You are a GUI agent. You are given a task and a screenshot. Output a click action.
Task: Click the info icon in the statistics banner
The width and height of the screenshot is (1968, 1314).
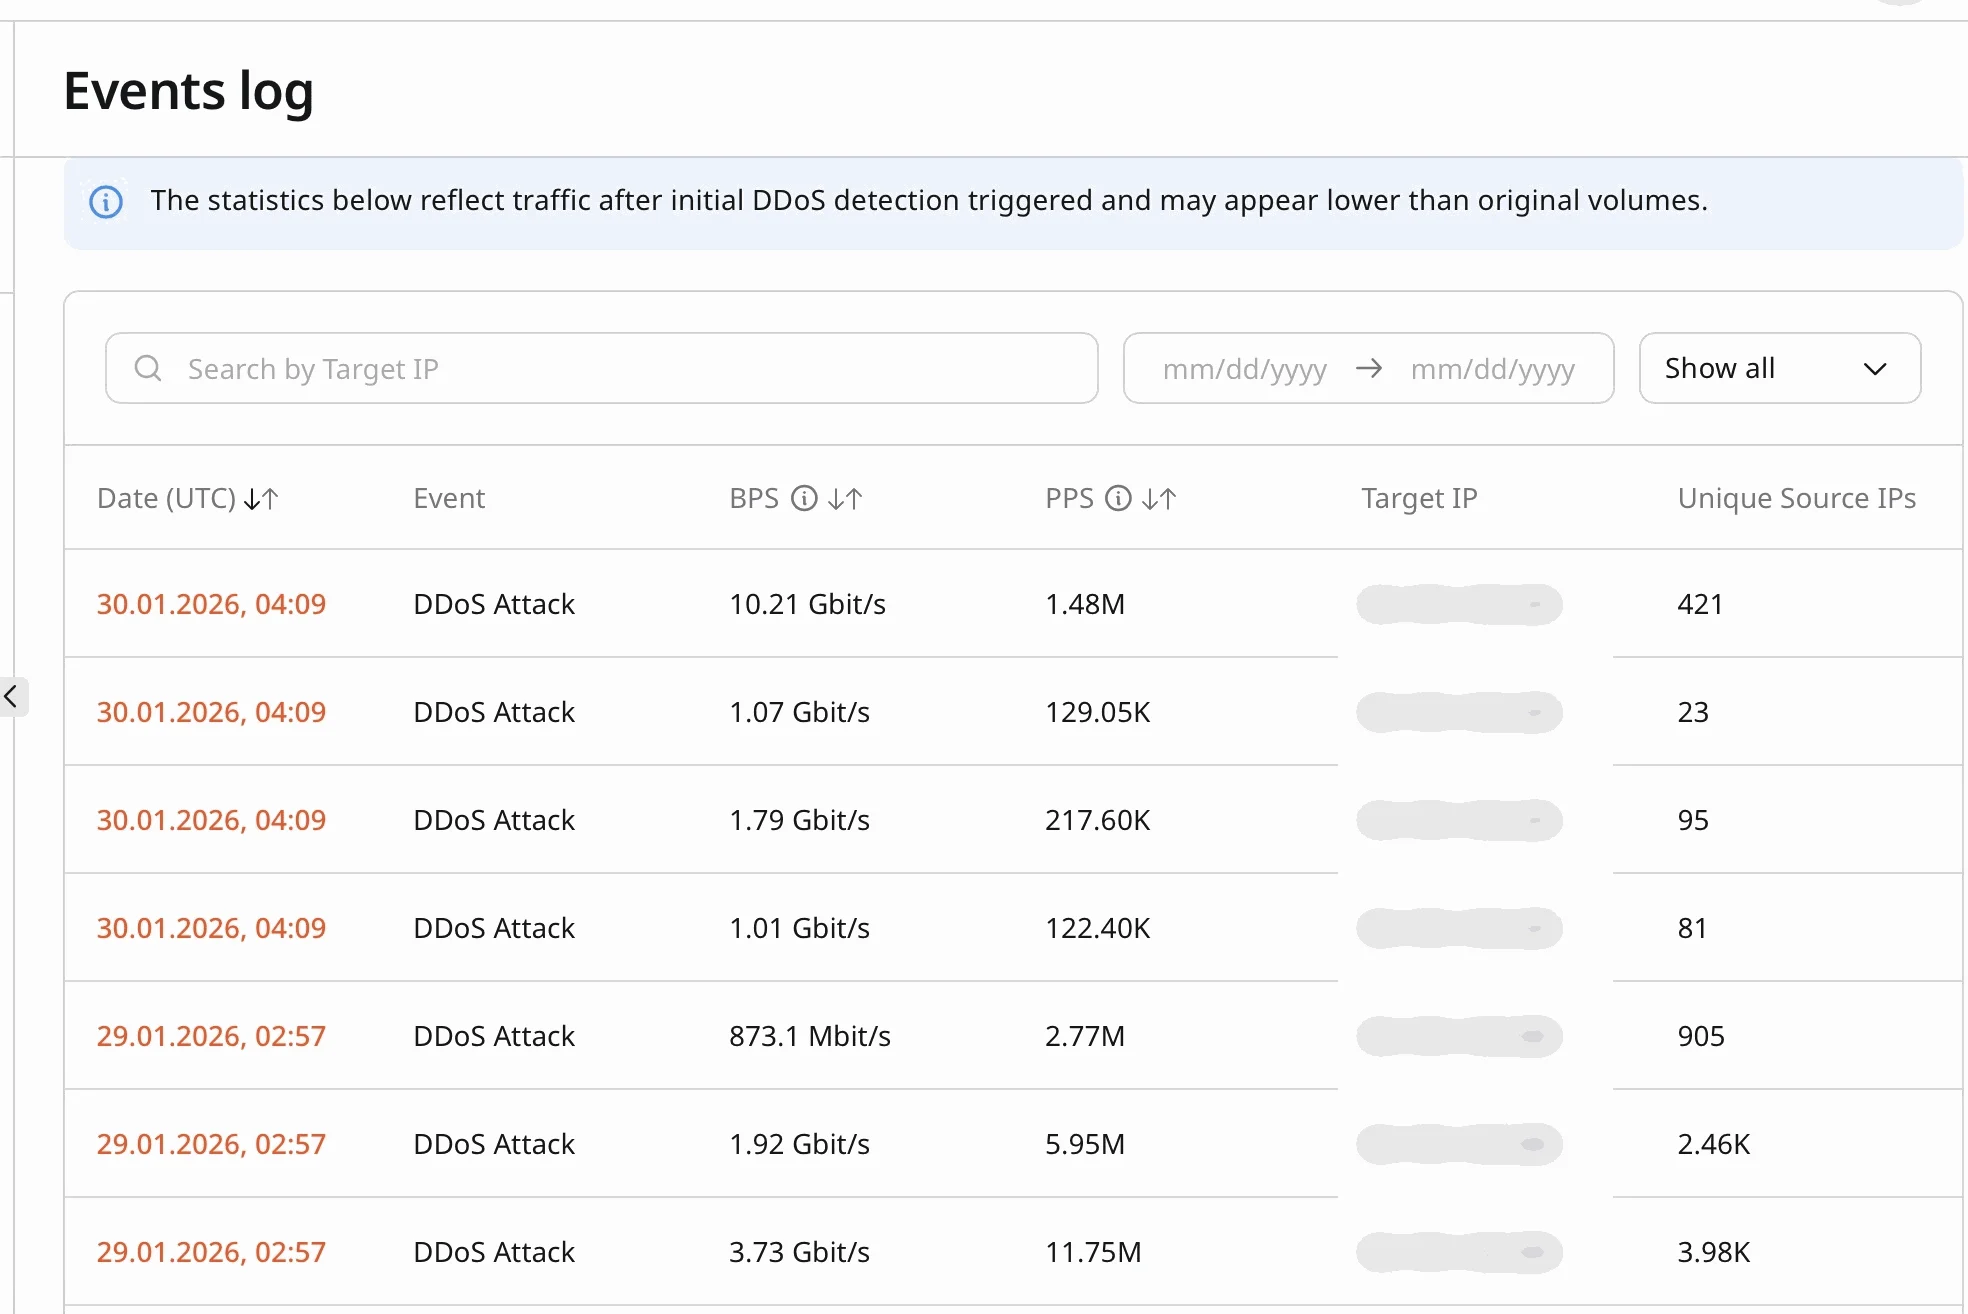coord(106,202)
